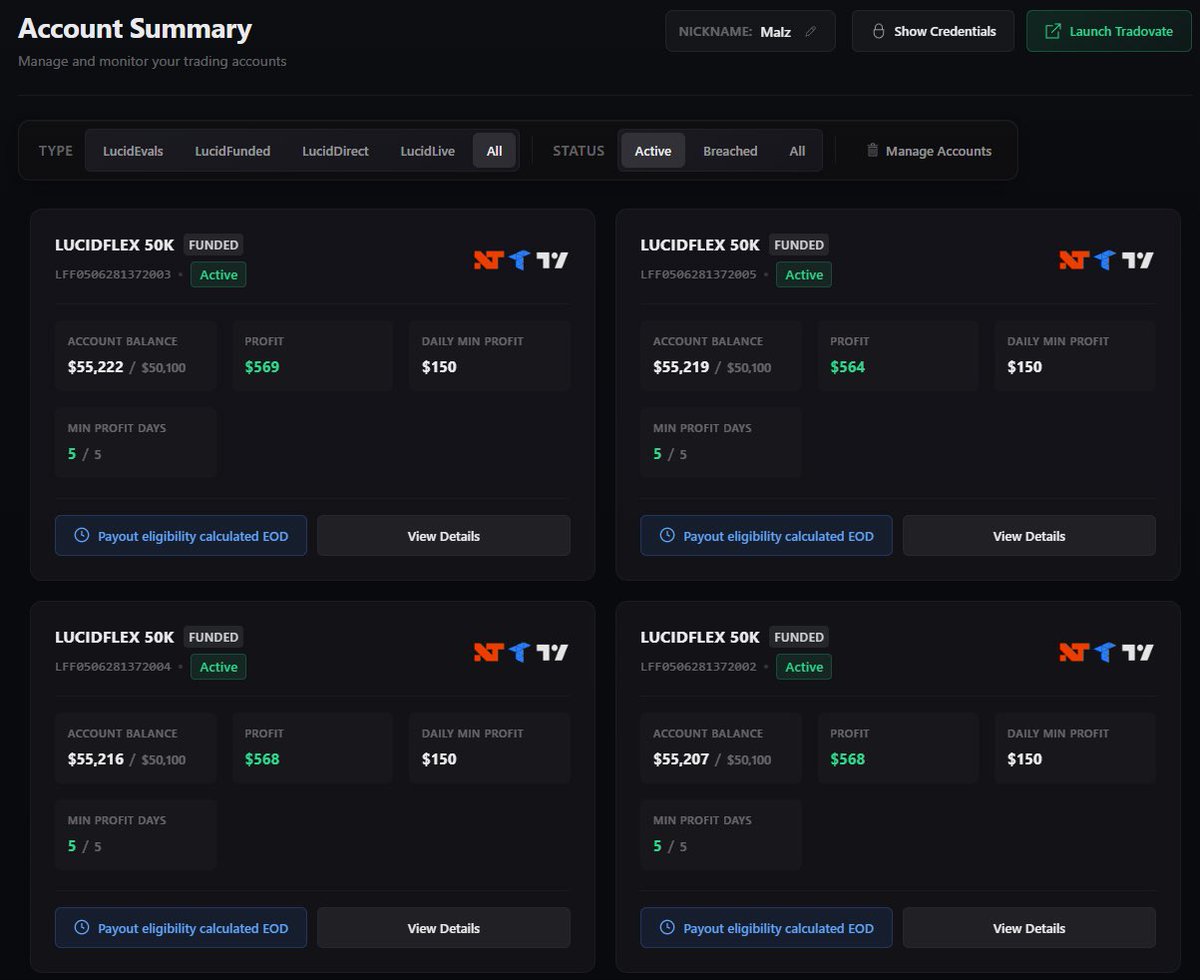View Details for account LFF0506281372005
This screenshot has height=980, width=1200.
pyautogui.click(x=1029, y=536)
